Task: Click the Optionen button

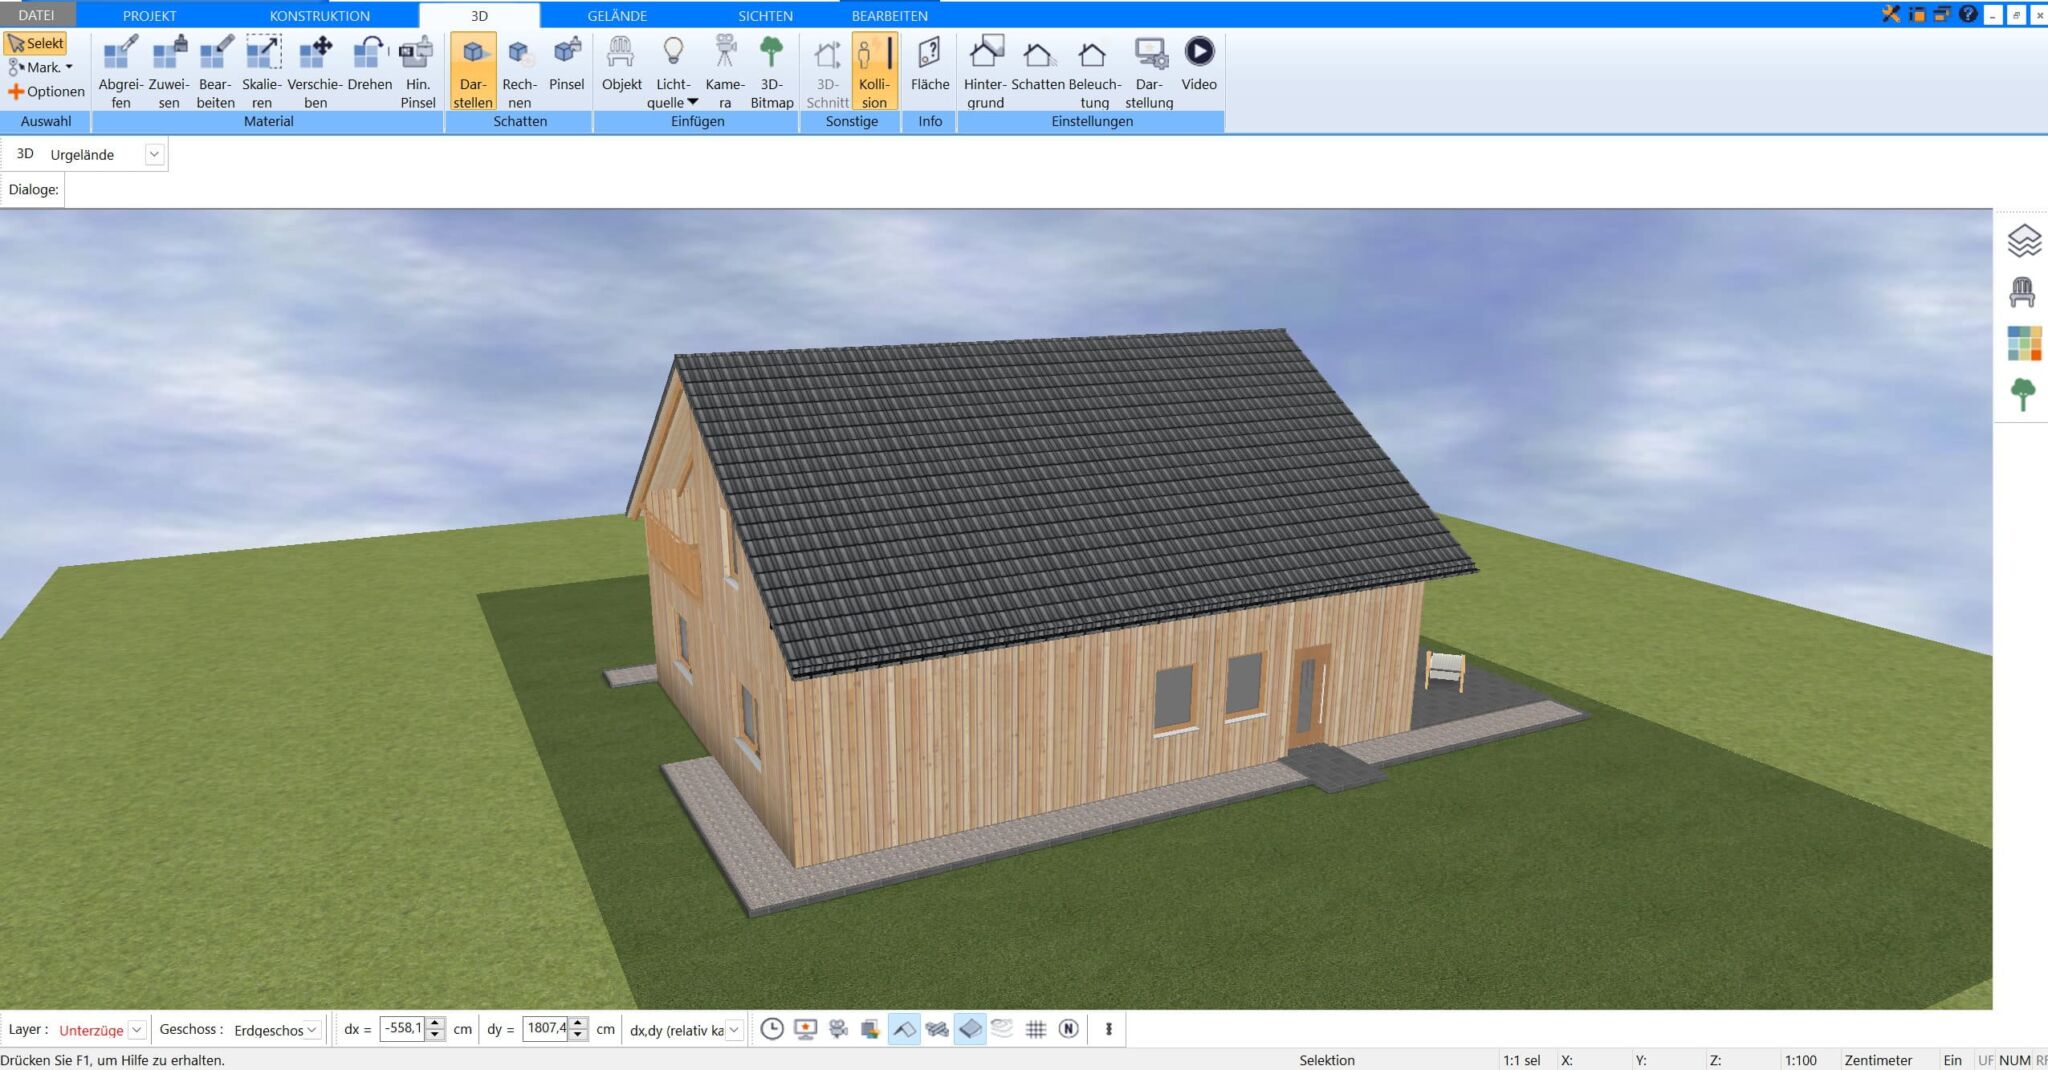Action: [x=46, y=92]
